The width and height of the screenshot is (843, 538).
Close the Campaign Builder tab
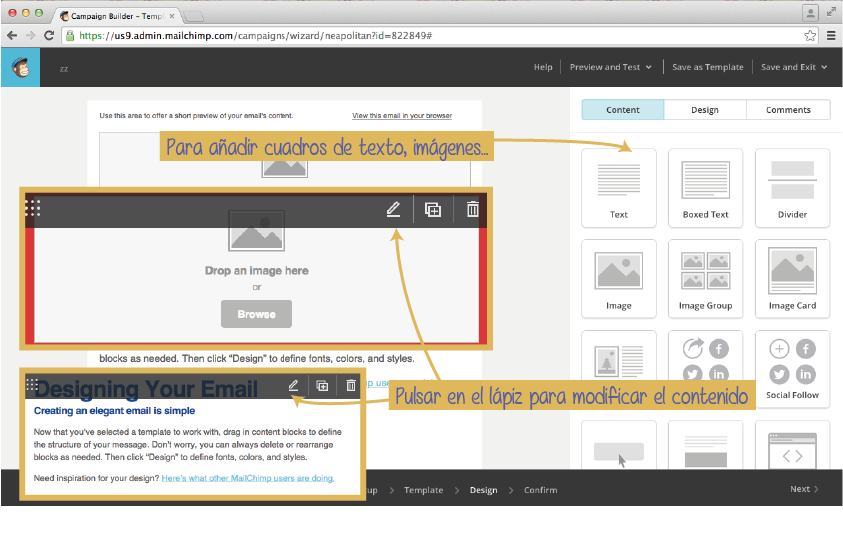click(172, 16)
